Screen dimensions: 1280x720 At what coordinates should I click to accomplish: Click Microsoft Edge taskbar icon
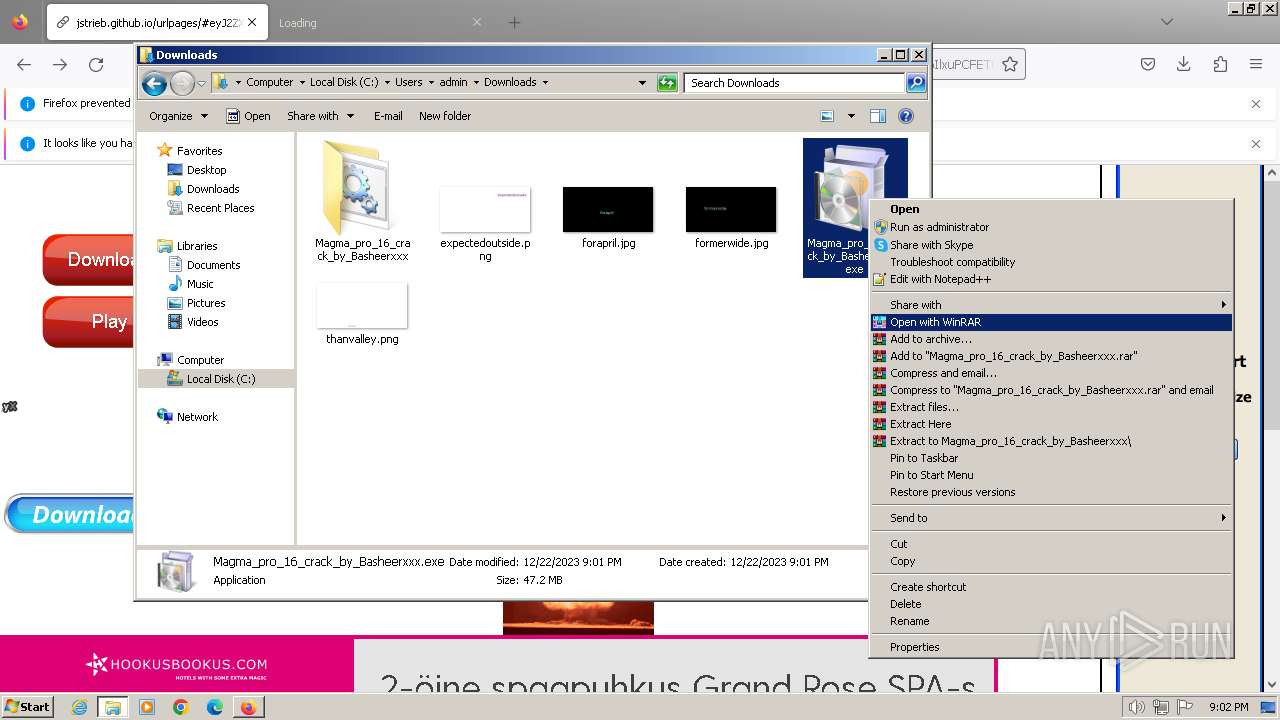215,707
